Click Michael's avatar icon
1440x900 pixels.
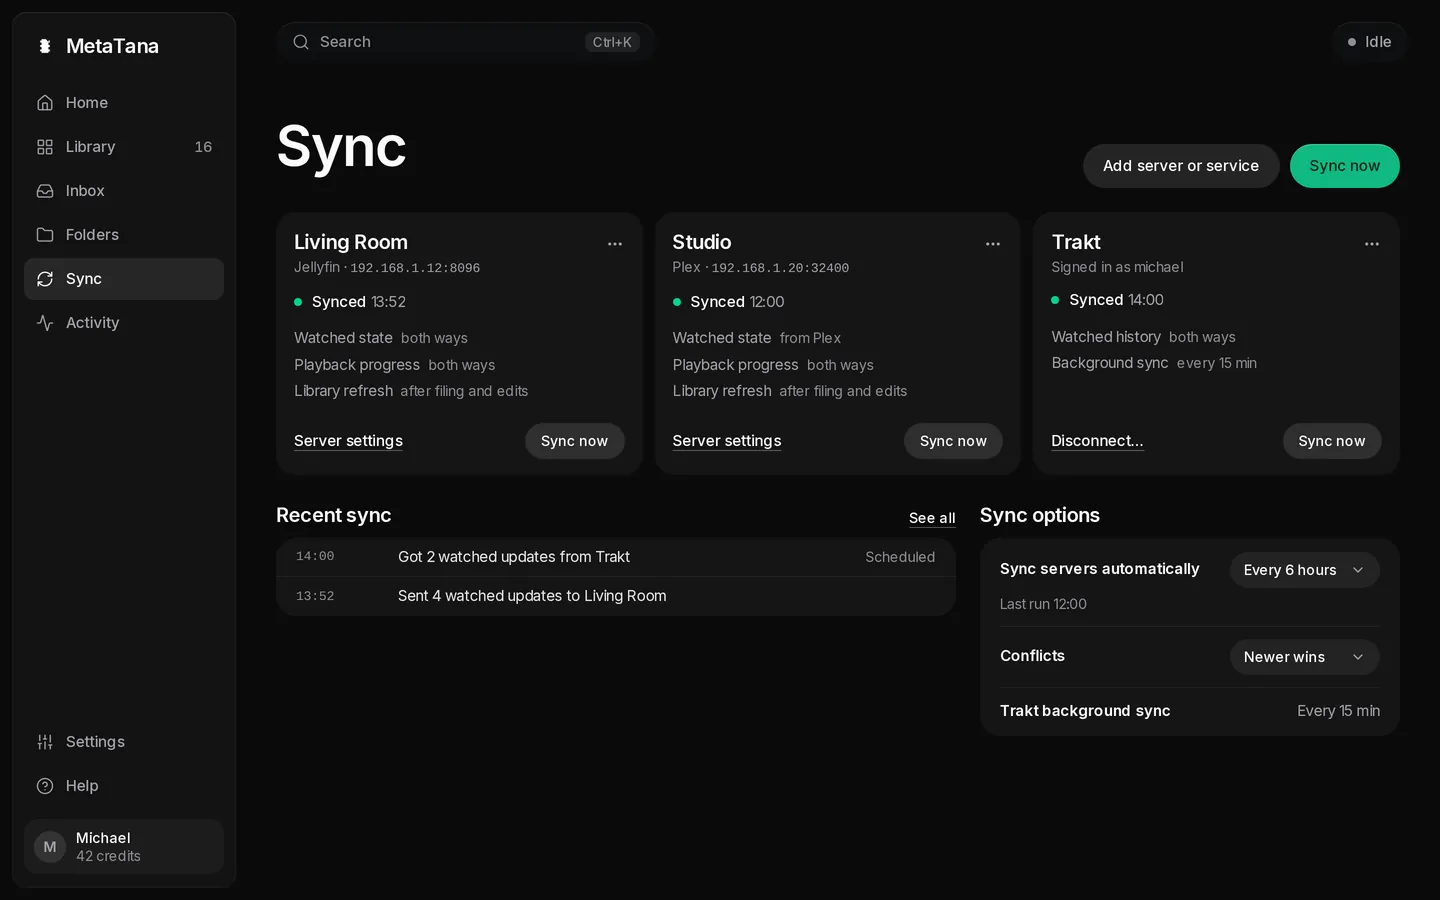click(50, 847)
